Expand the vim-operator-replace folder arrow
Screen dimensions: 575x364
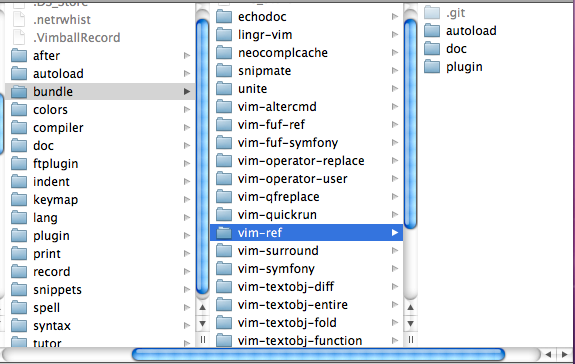point(395,161)
